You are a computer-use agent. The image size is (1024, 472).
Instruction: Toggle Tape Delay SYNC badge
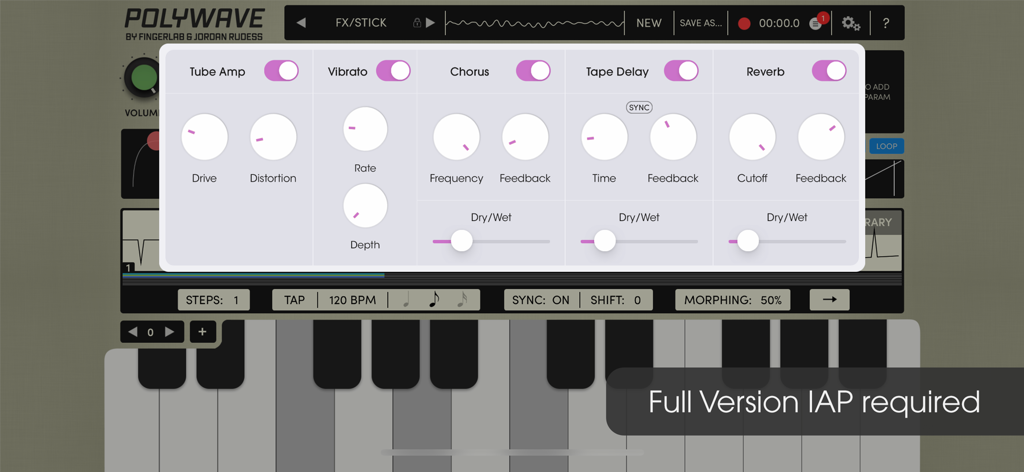click(639, 107)
